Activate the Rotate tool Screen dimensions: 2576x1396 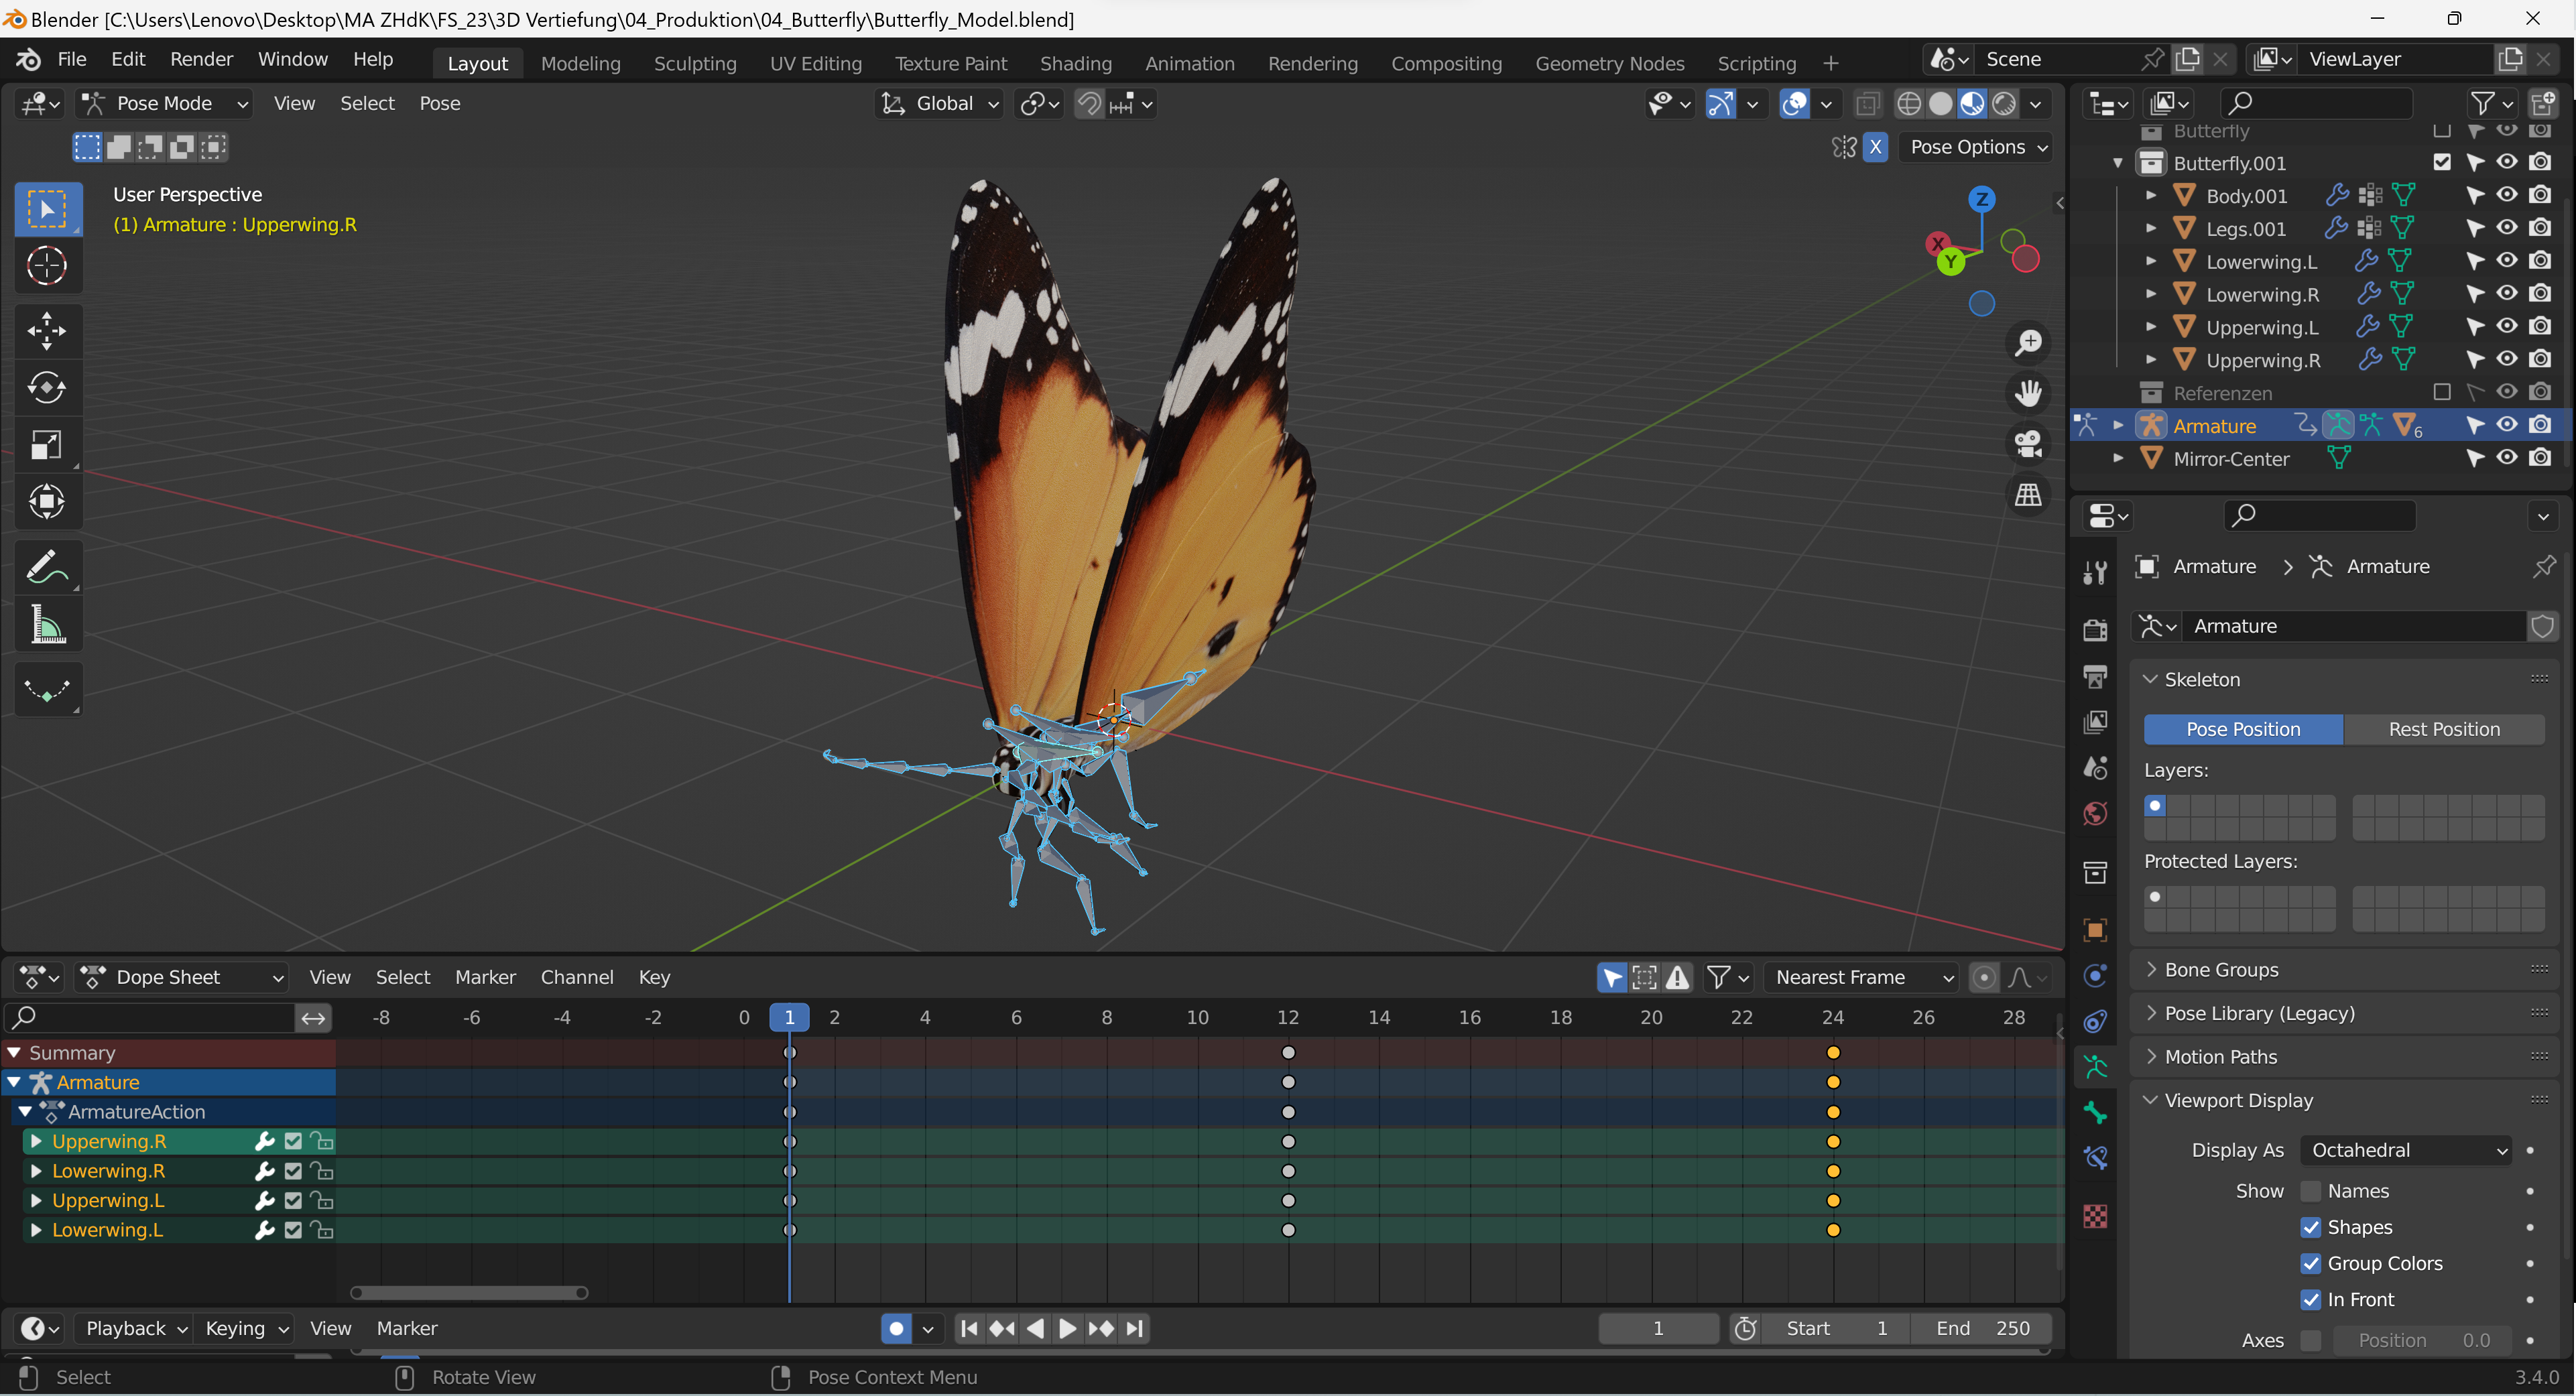(46, 388)
